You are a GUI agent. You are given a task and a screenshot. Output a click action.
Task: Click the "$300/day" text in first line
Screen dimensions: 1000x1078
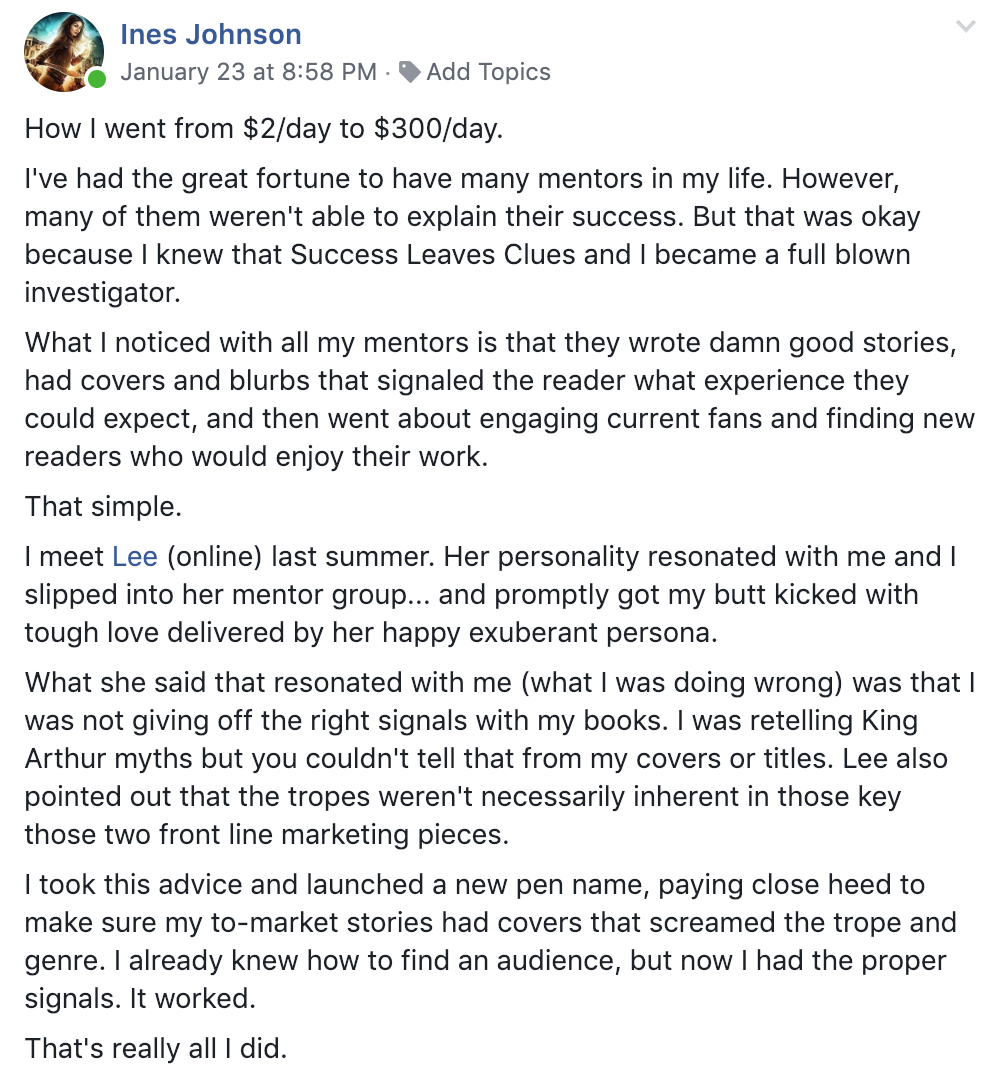(438, 129)
